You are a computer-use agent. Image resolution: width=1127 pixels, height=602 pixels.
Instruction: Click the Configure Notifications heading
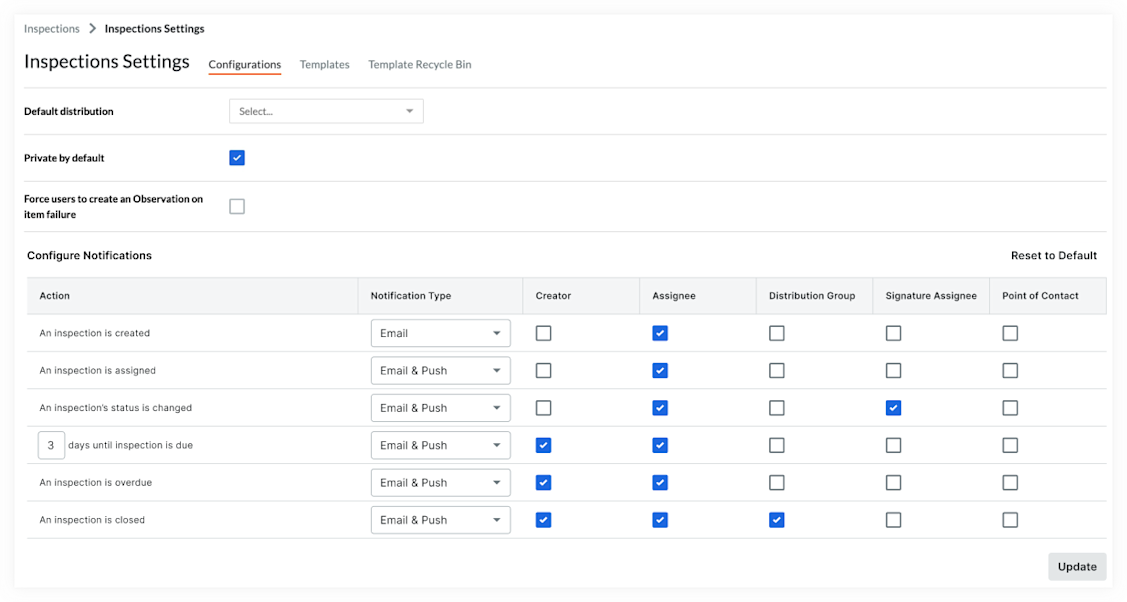(89, 256)
